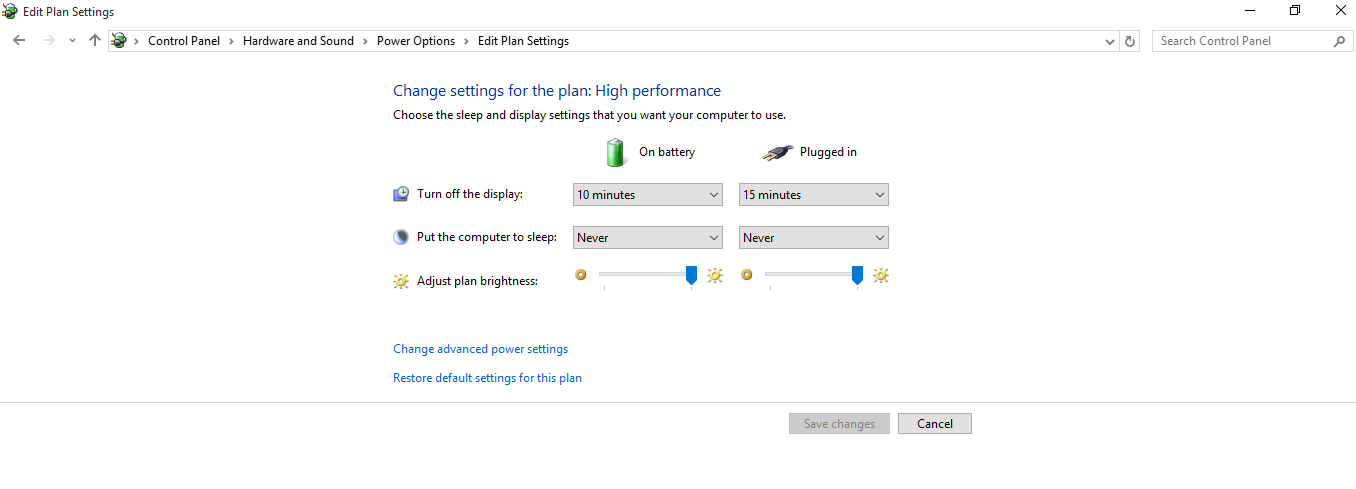The height and width of the screenshot is (489, 1356).
Task: Click the On battery brightness slider handle
Action: (x=691, y=275)
